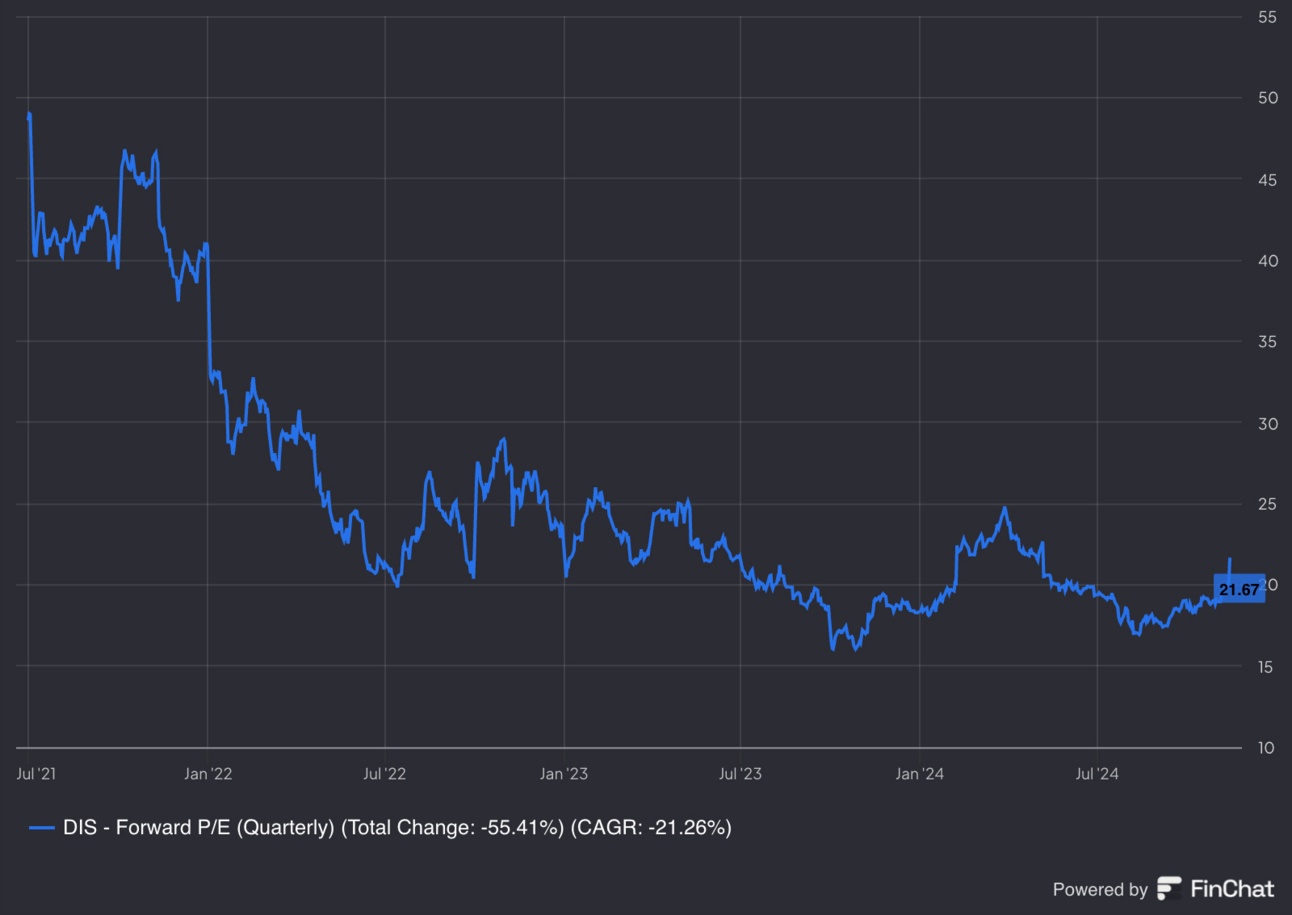This screenshot has width=1292, height=915.
Task: Click the Jul '24 x-axis label
Action: pyautogui.click(x=1097, y=773)
